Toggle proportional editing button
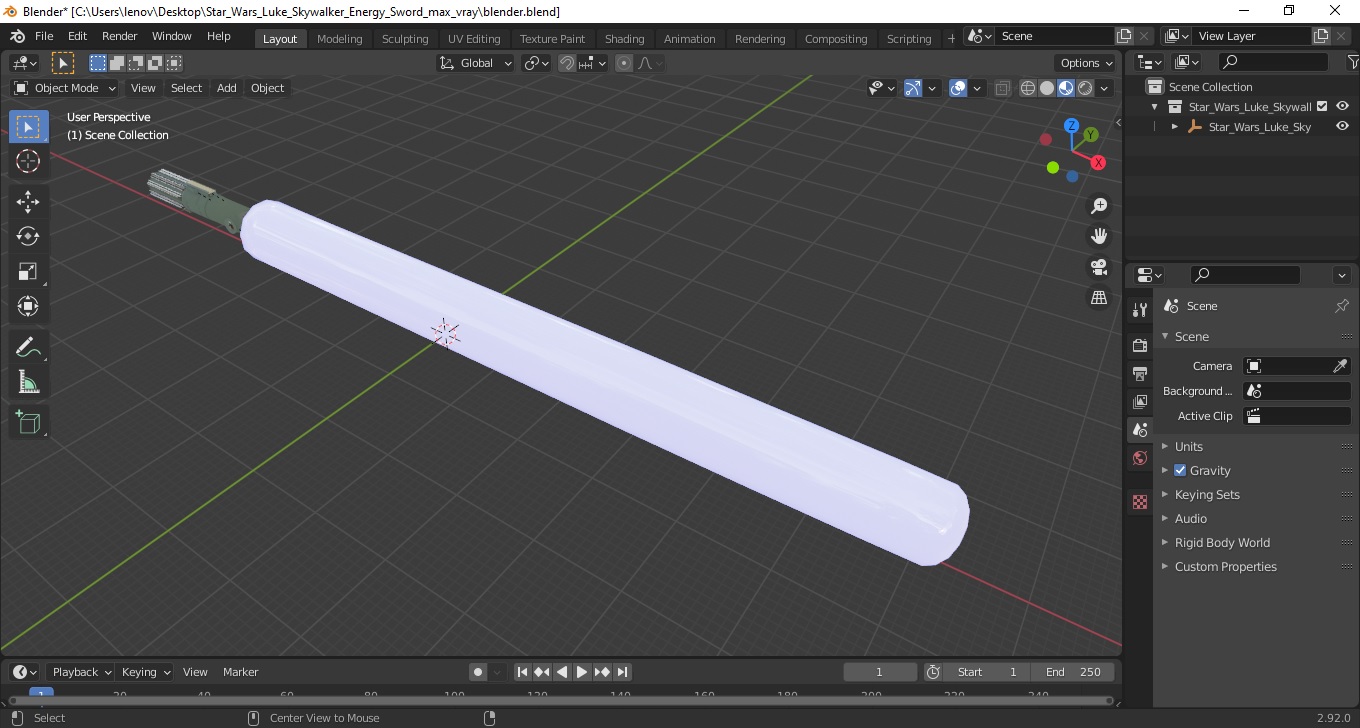Image resolution: width=1360 pixels, height=728 pixels. (624, 63)
